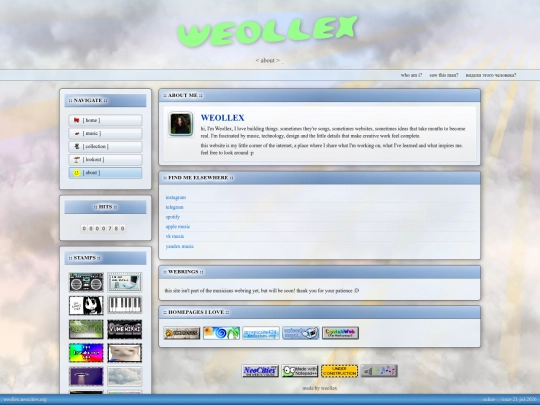Screen dimensions: 540x405
Task: Click the speaker and music notes badge
Action: (x=379, y=371)
